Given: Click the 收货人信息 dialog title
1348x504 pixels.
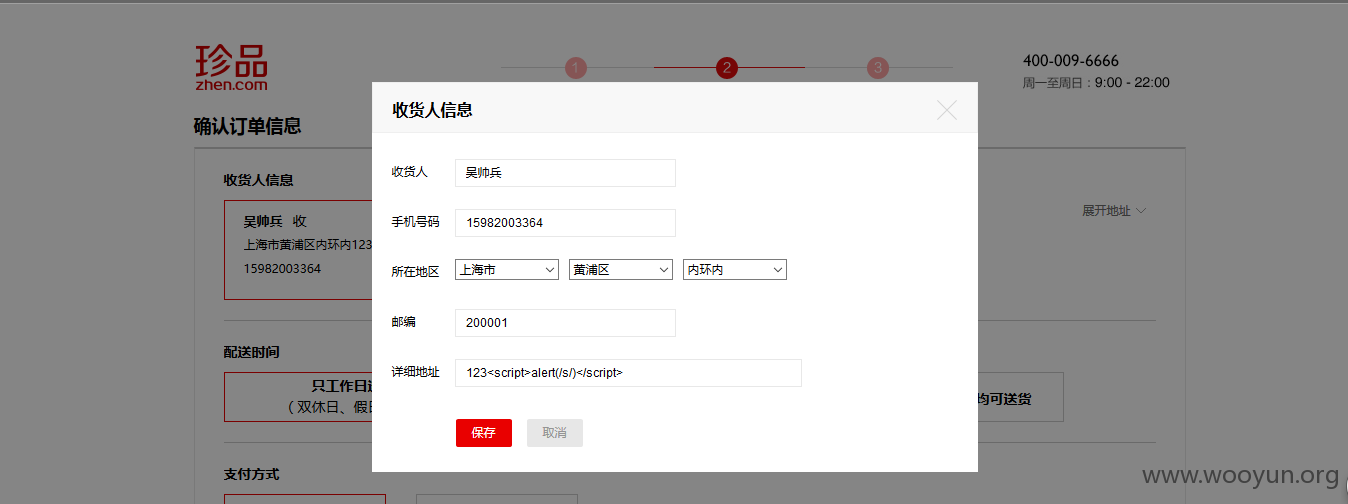Looking at the screenshot, I should pyautogui.click(x=433, y=110).
